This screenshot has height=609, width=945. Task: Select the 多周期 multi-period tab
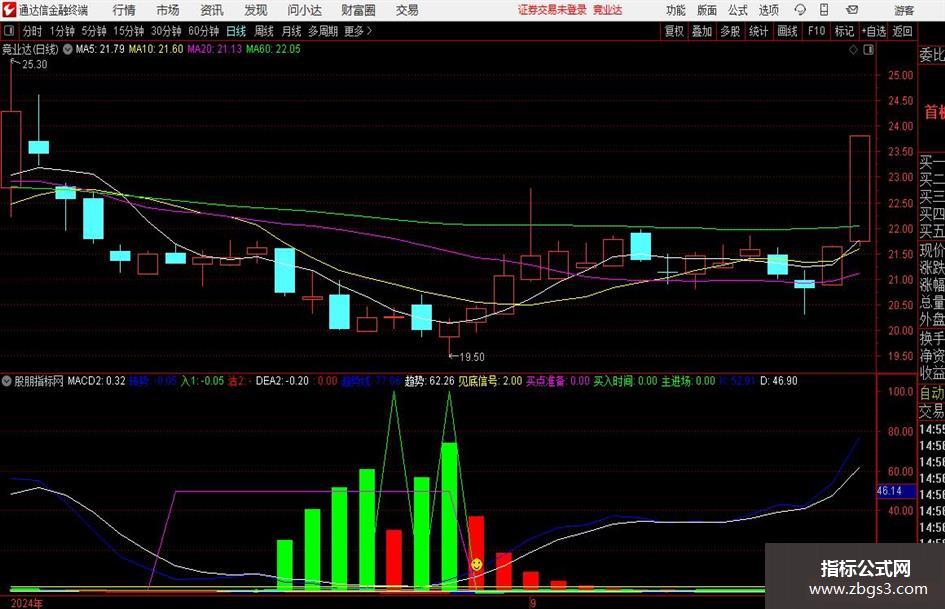coord(323,31)
